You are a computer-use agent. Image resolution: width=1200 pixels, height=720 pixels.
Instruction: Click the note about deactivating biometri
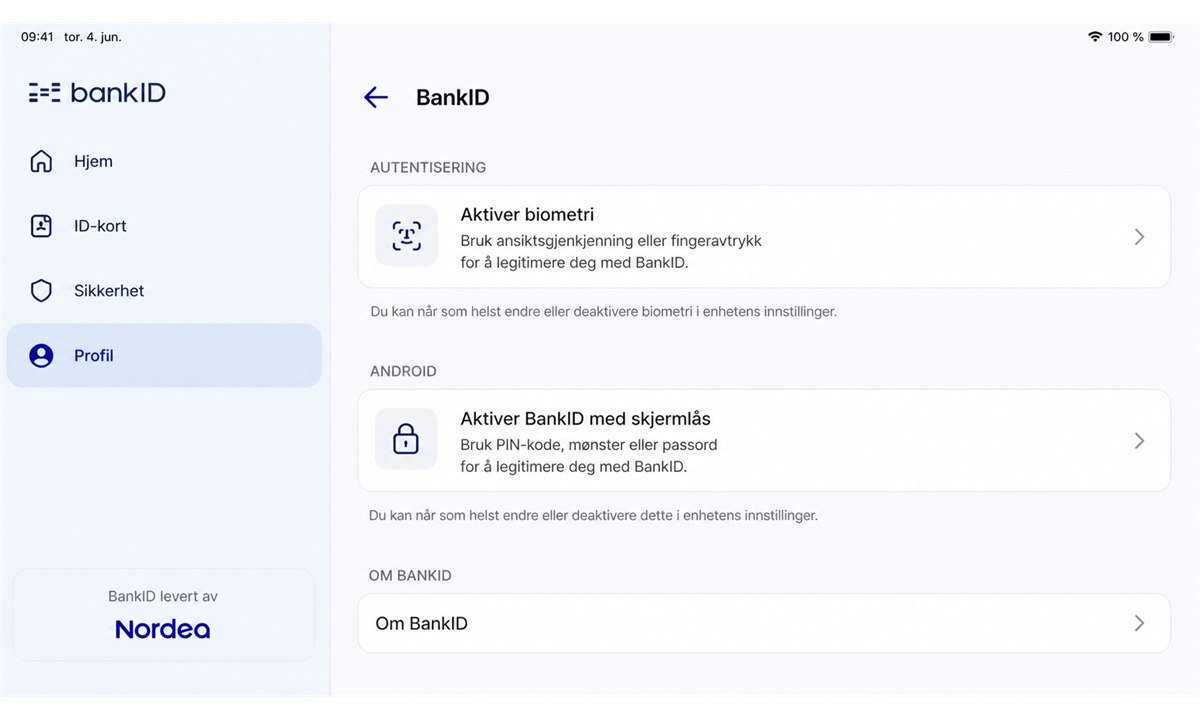pos(603,312)
